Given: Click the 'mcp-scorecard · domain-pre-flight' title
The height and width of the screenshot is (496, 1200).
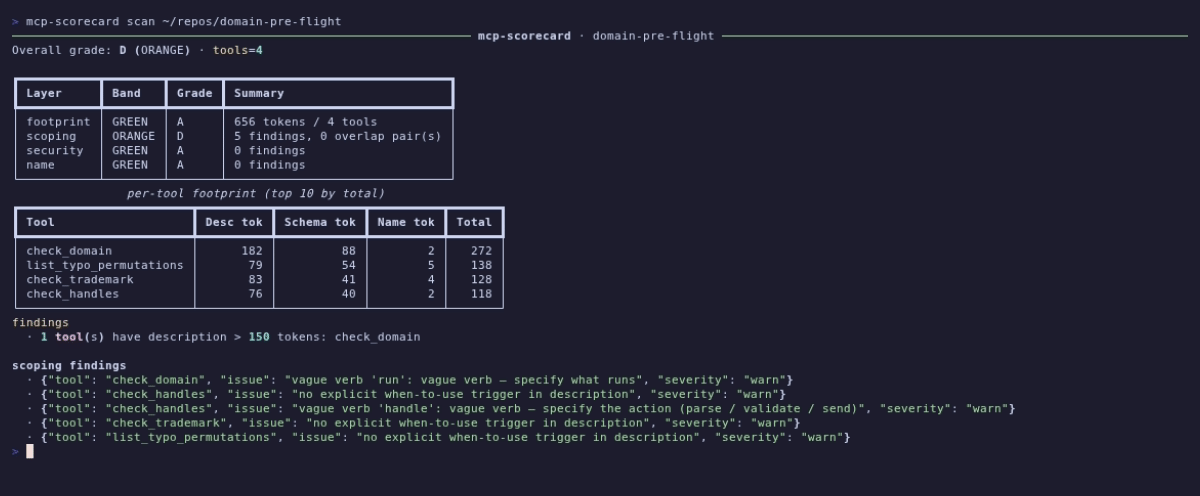Looking at the screenshot, I should click(x=596, y=36).
